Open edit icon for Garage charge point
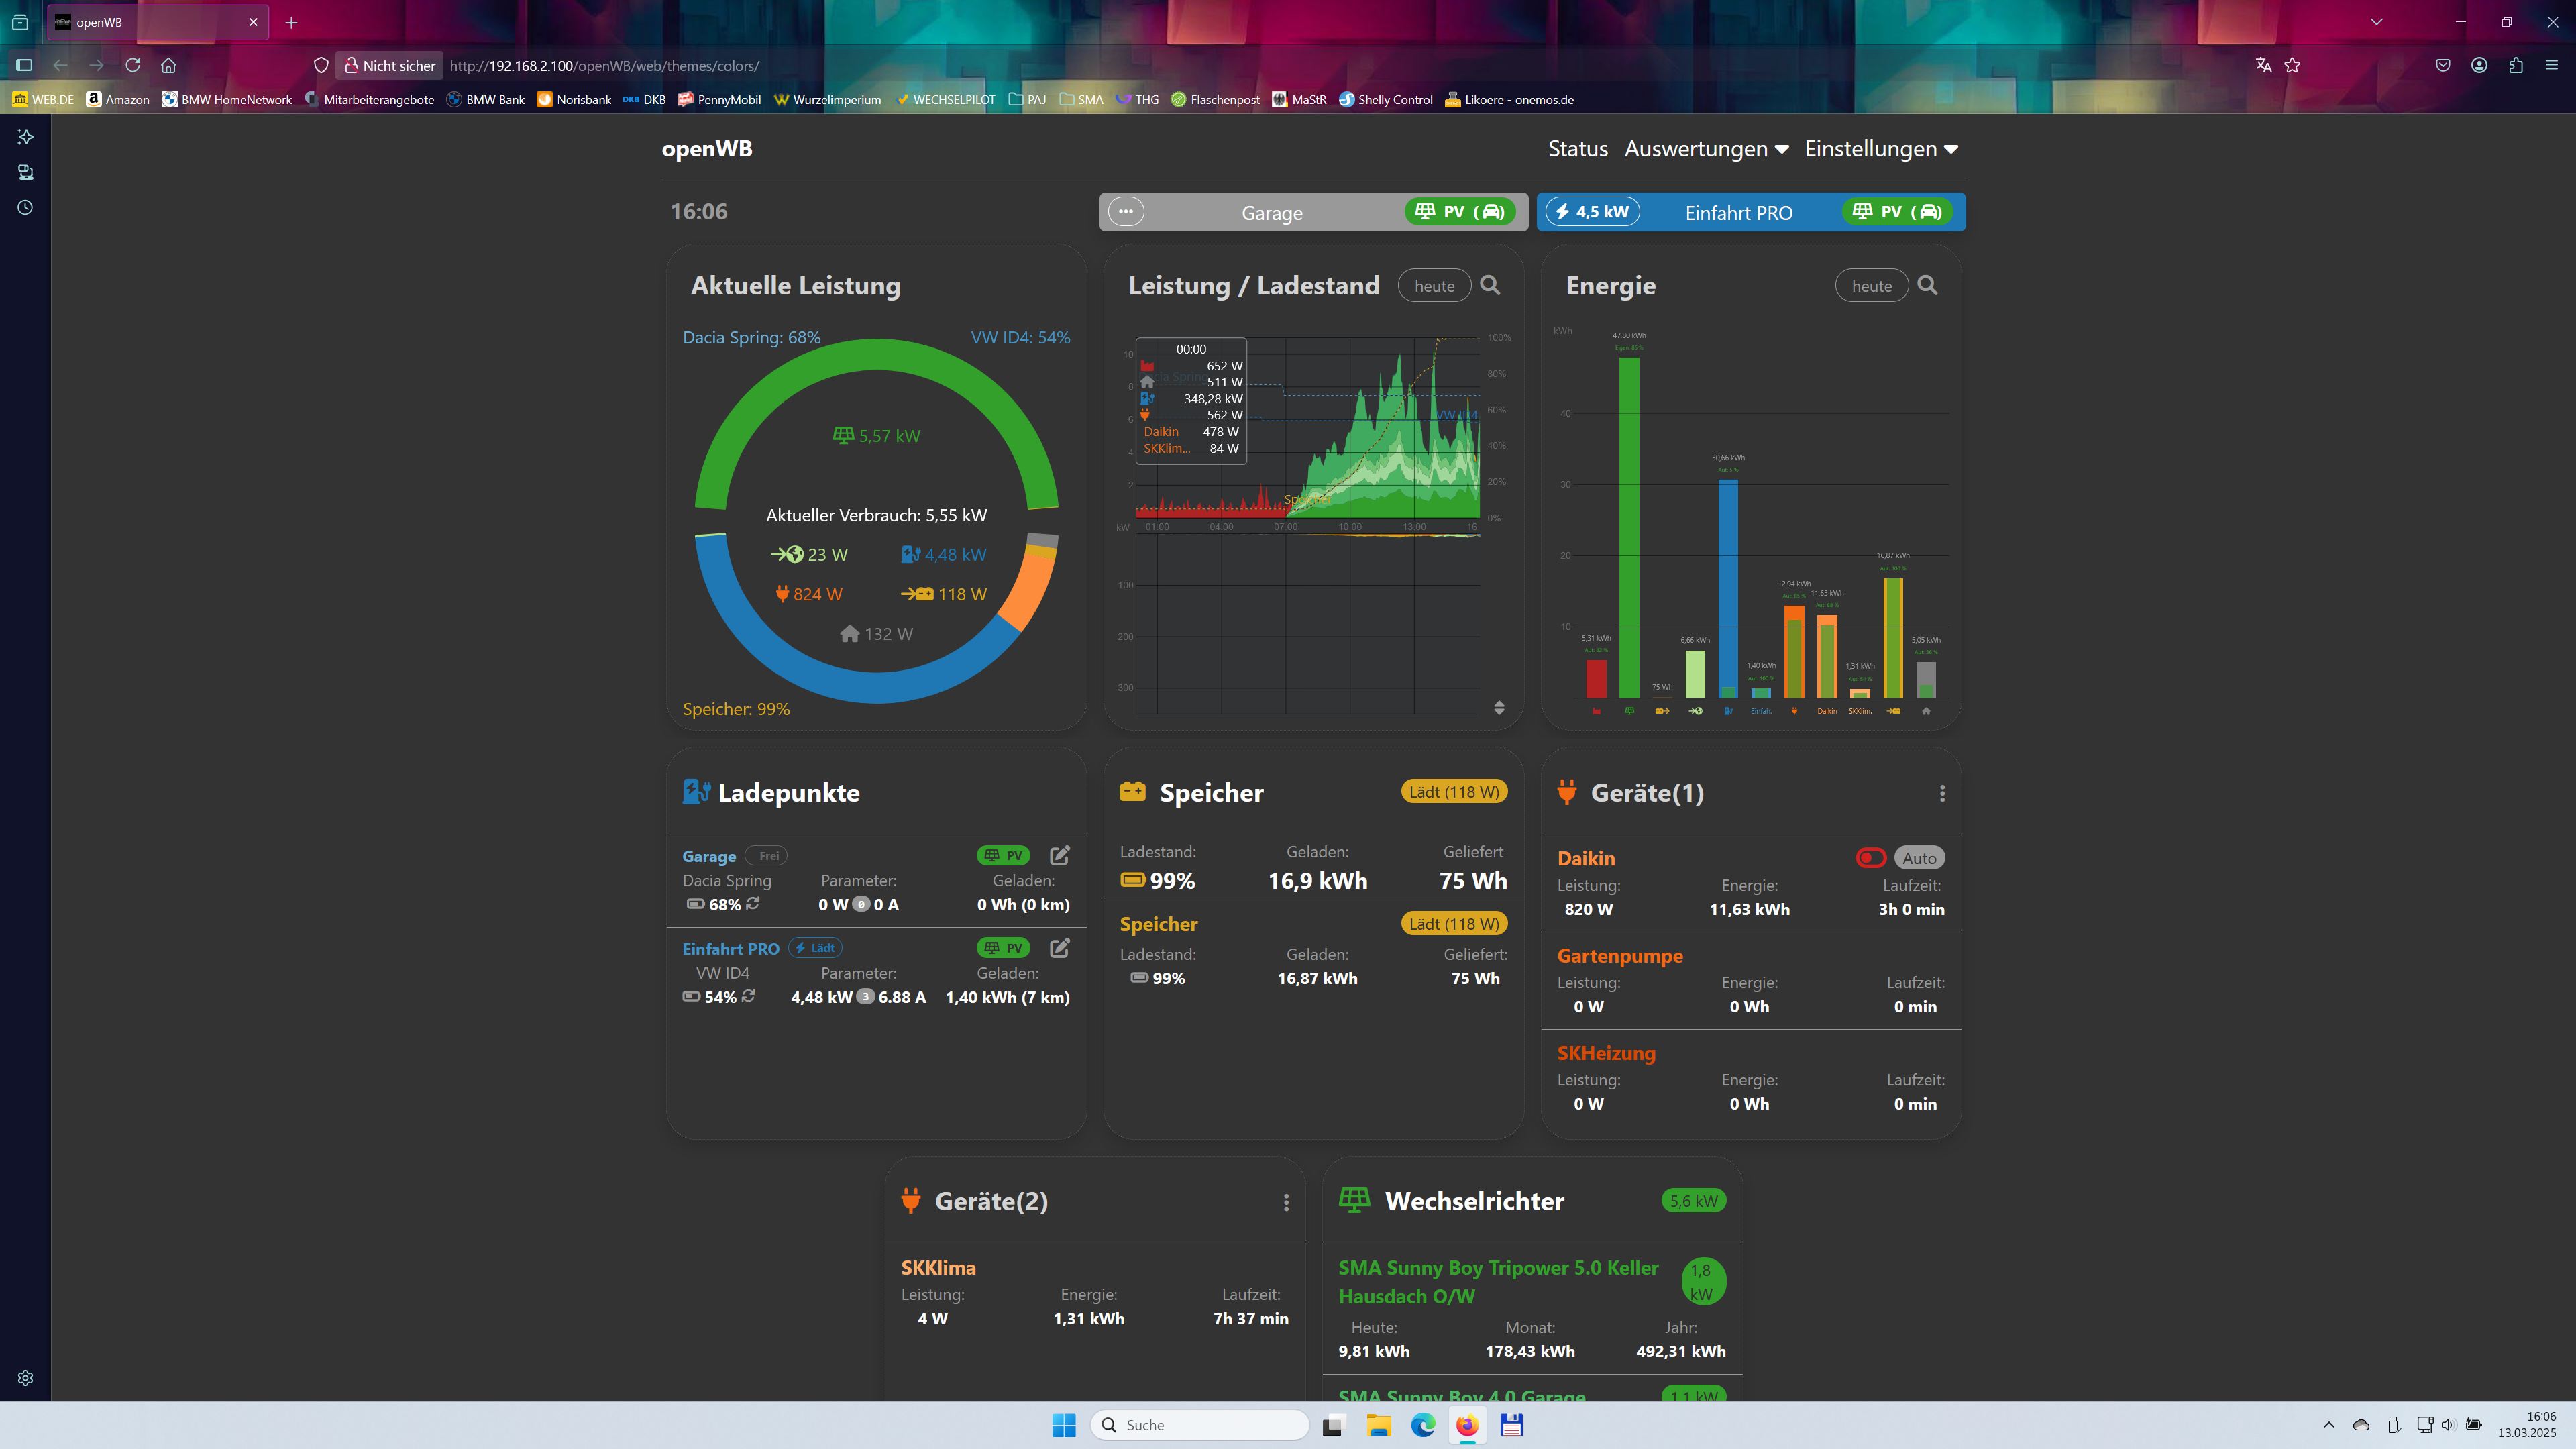Viewport: 2576px width, 1449px height. coord(1060,855)
